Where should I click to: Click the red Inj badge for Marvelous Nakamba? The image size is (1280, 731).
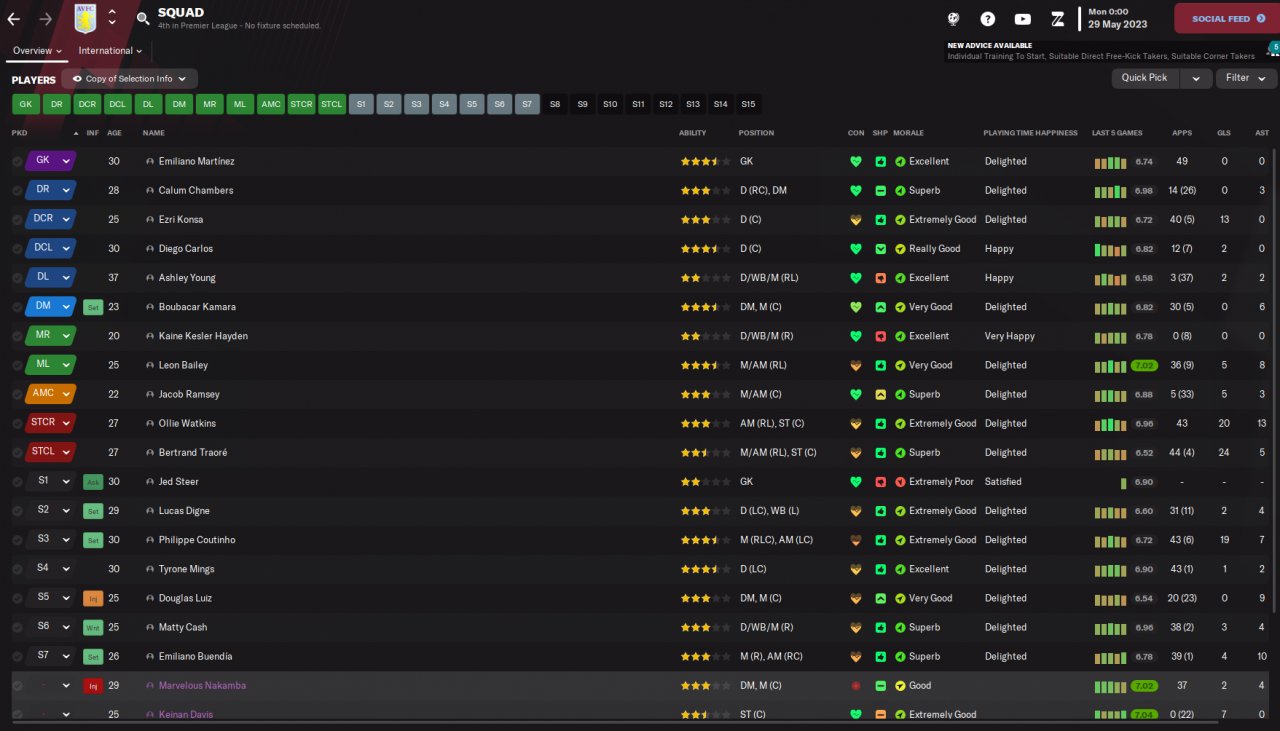[93, 686]
